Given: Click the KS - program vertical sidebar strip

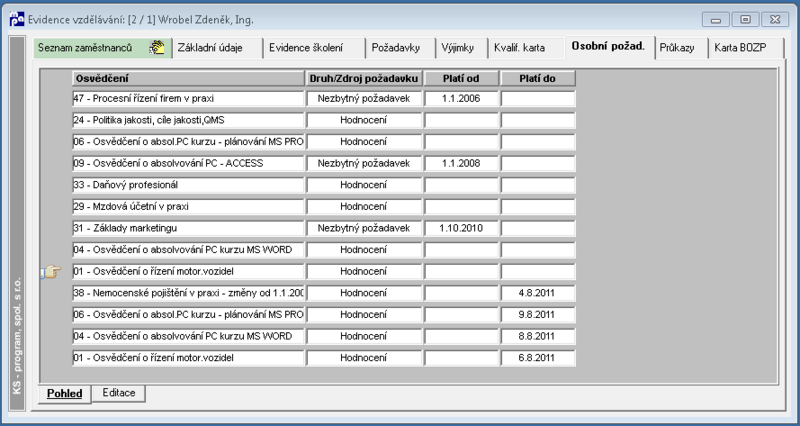Looking at the screenshot, I should tap(17, 223).
